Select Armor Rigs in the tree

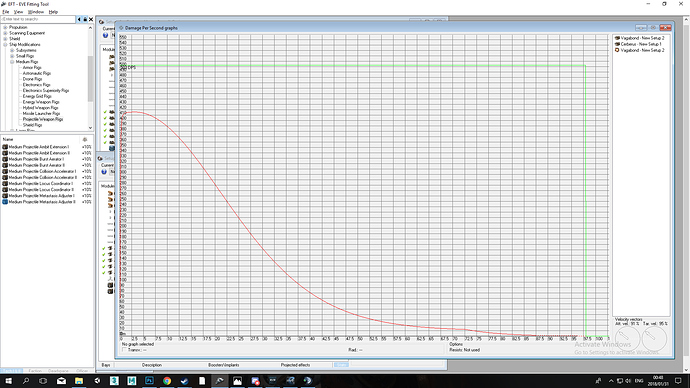(x=32, y=67)
